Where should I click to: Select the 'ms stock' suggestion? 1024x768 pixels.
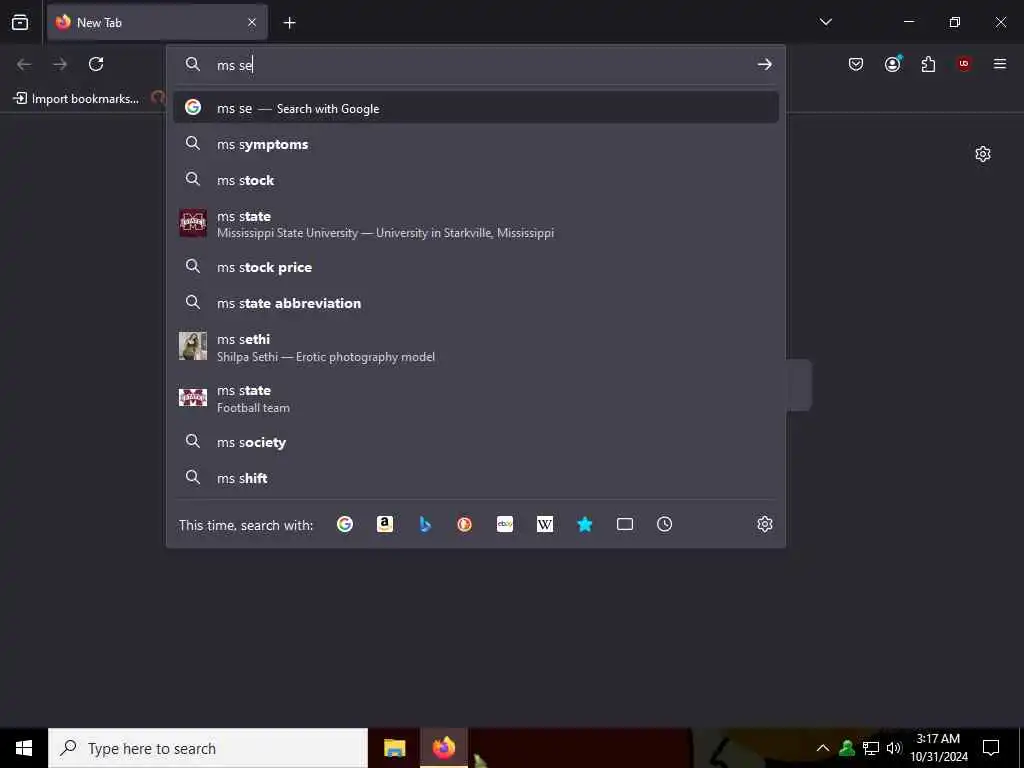475,180
